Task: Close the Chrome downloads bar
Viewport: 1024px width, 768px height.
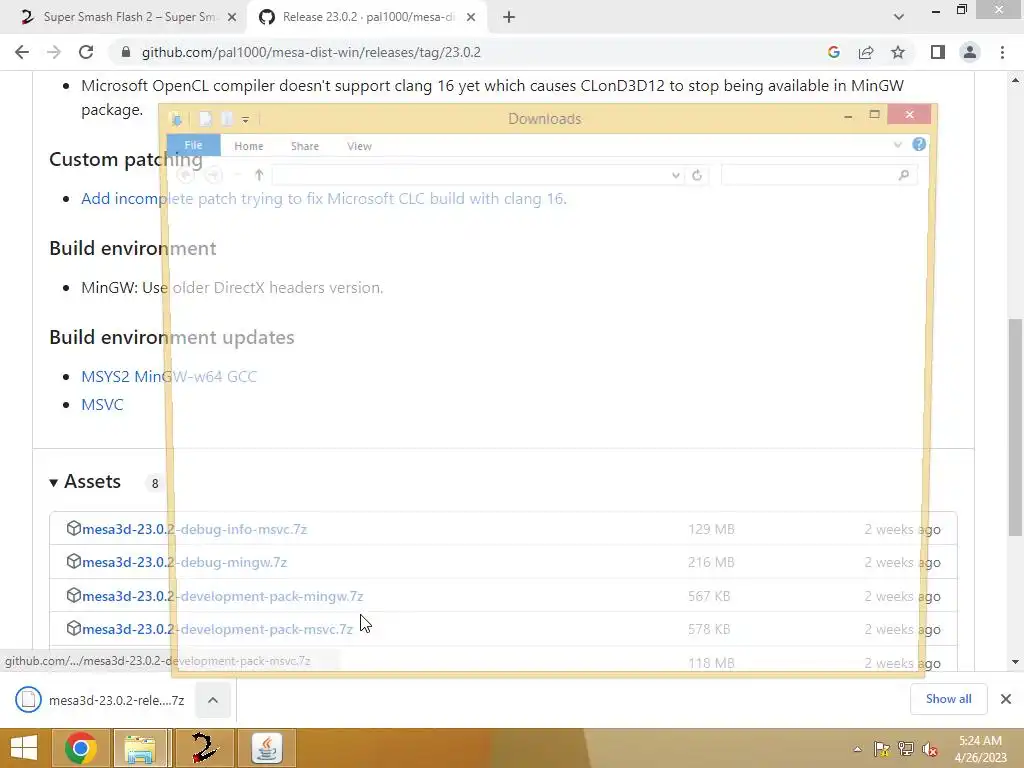Action: [x=1006, y=699]
